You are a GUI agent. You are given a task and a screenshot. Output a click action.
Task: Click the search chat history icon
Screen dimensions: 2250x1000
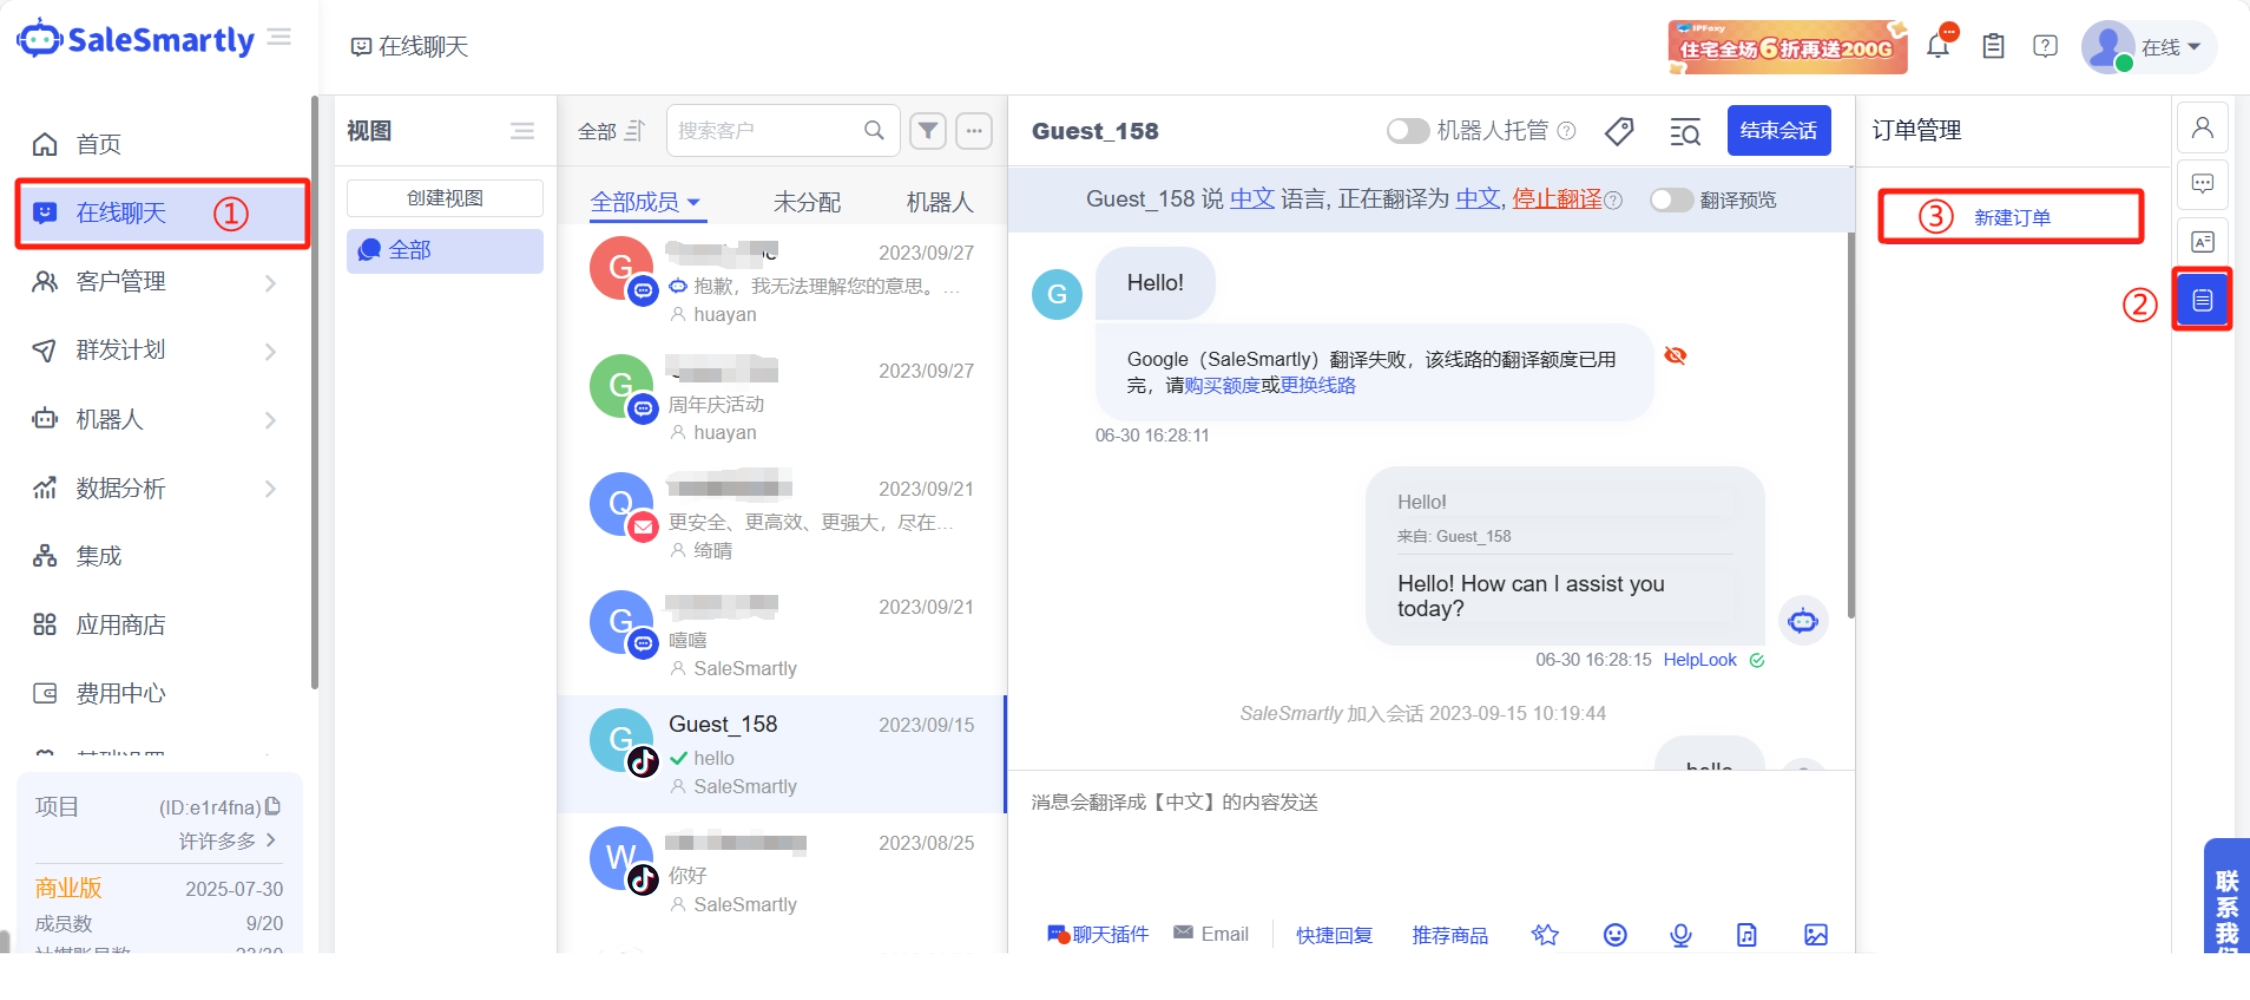point(1685,131)
